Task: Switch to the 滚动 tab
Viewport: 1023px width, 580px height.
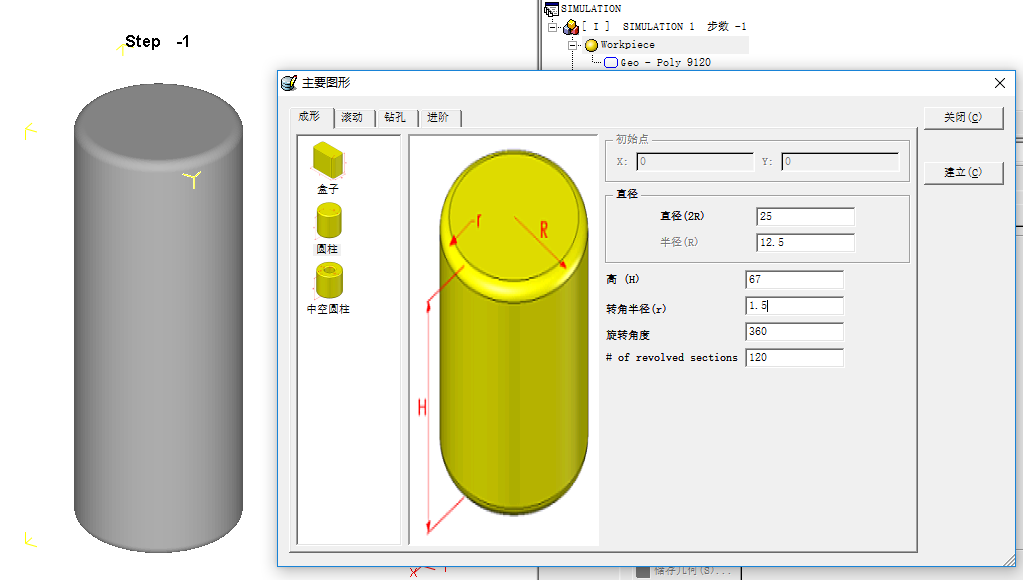Action: tap(352, 117)
